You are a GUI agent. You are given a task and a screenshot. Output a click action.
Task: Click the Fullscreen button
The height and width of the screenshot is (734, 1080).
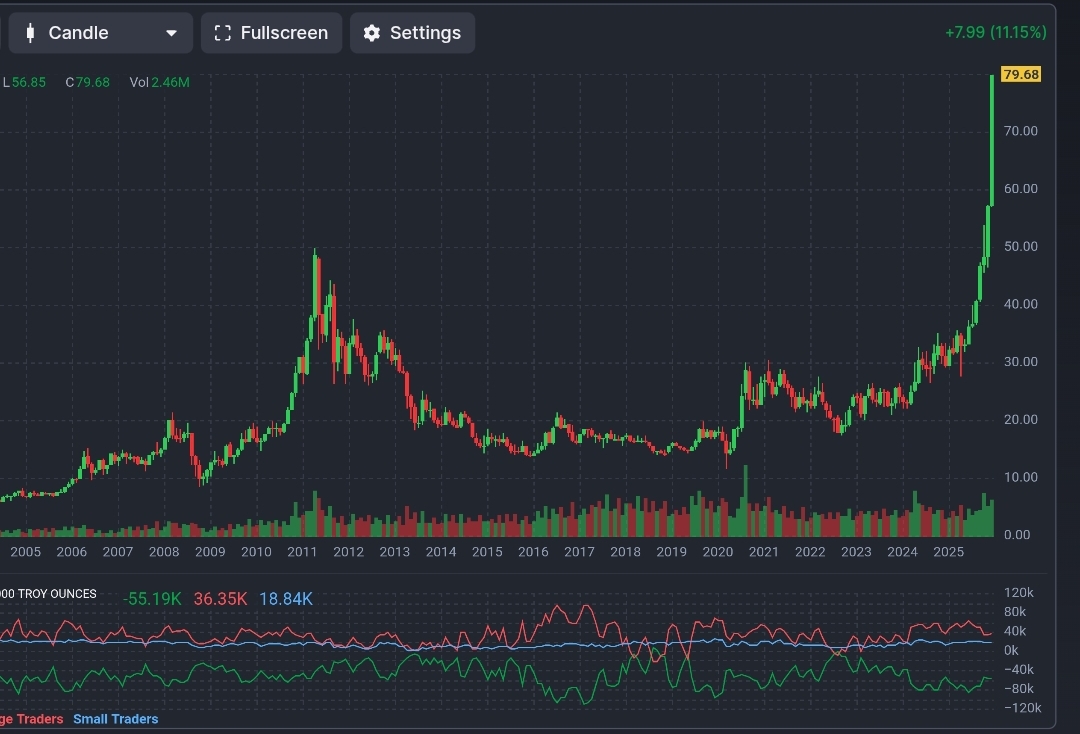point(271,33)
